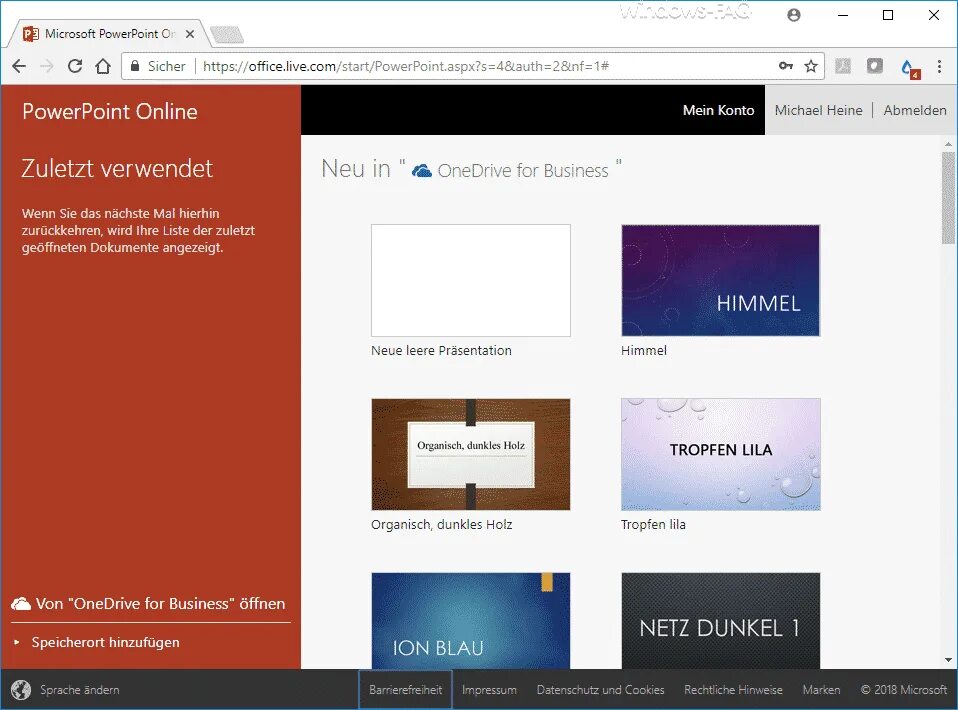
Task: Click the secure lock icon in address bar
Action: pyautogui.click(x=135, y=66)
